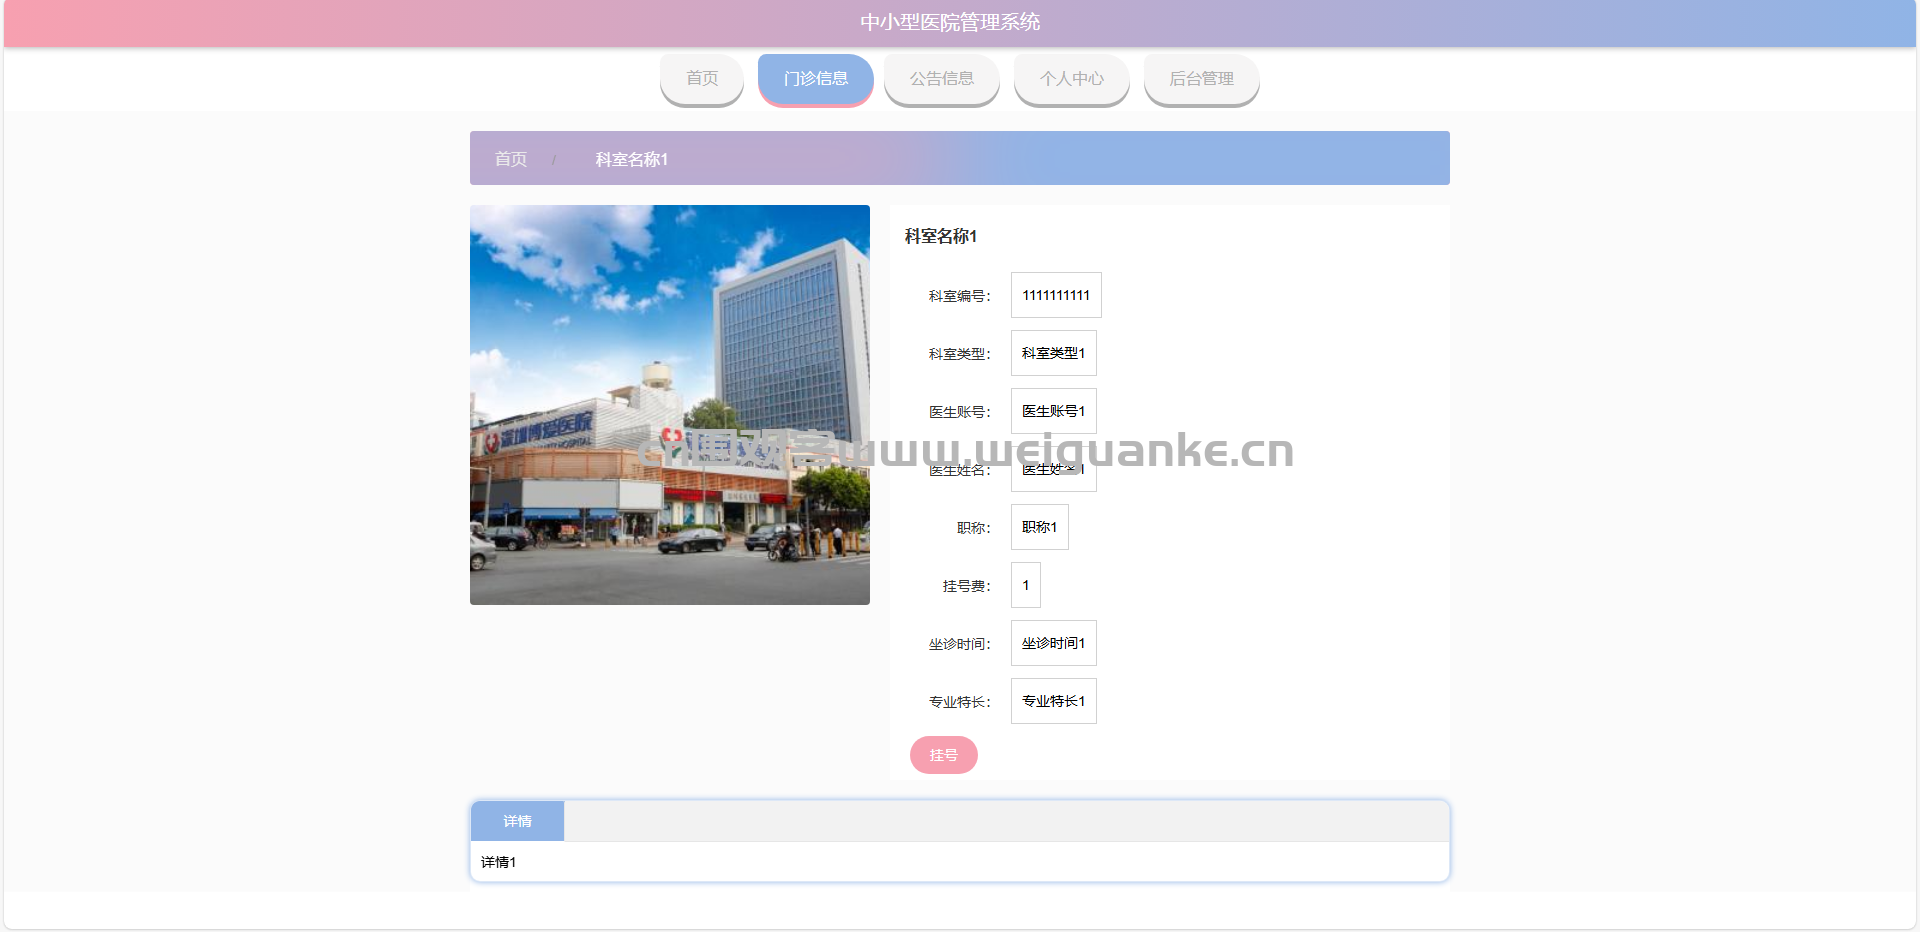
Task: Open 后台管理 tab
Action: tap(1202, 79)
